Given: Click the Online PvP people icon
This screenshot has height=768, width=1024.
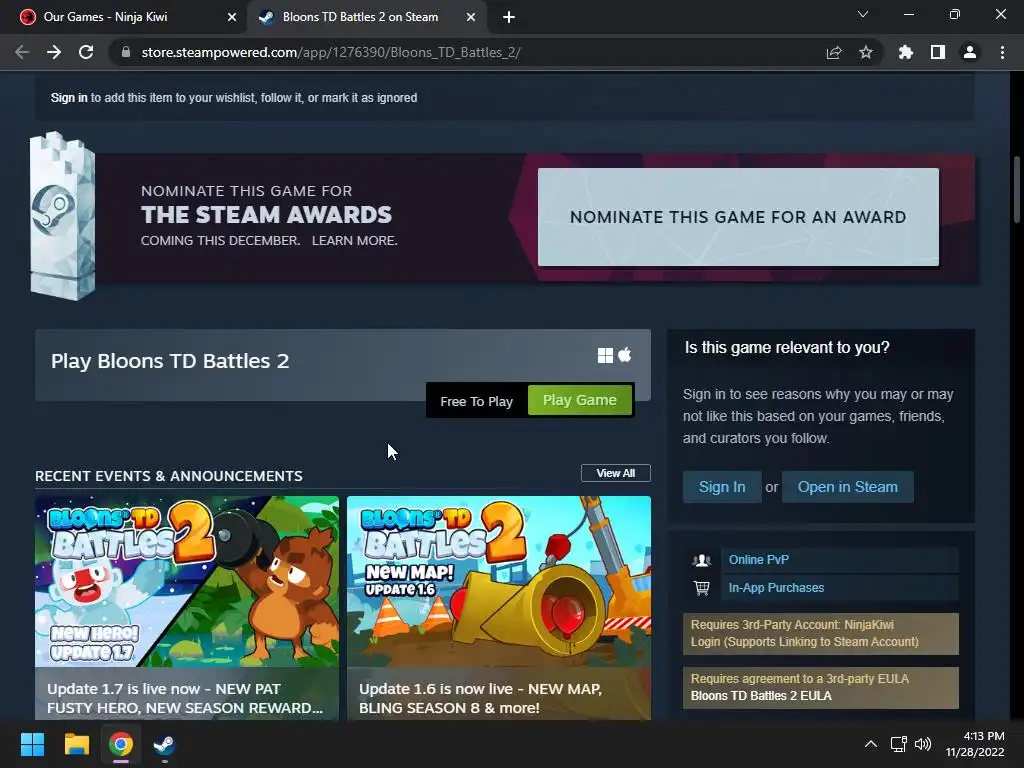Looking at the screenshot, I should (701, 560).
